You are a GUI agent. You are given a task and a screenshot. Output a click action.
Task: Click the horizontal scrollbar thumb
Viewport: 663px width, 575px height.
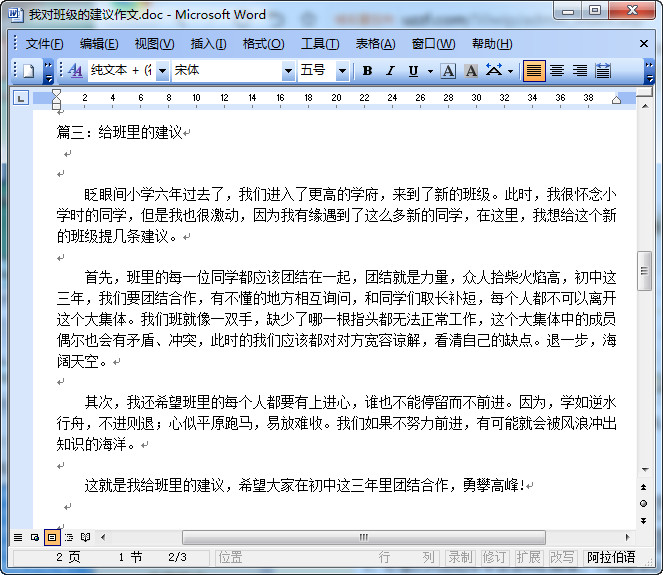point(363,538)
